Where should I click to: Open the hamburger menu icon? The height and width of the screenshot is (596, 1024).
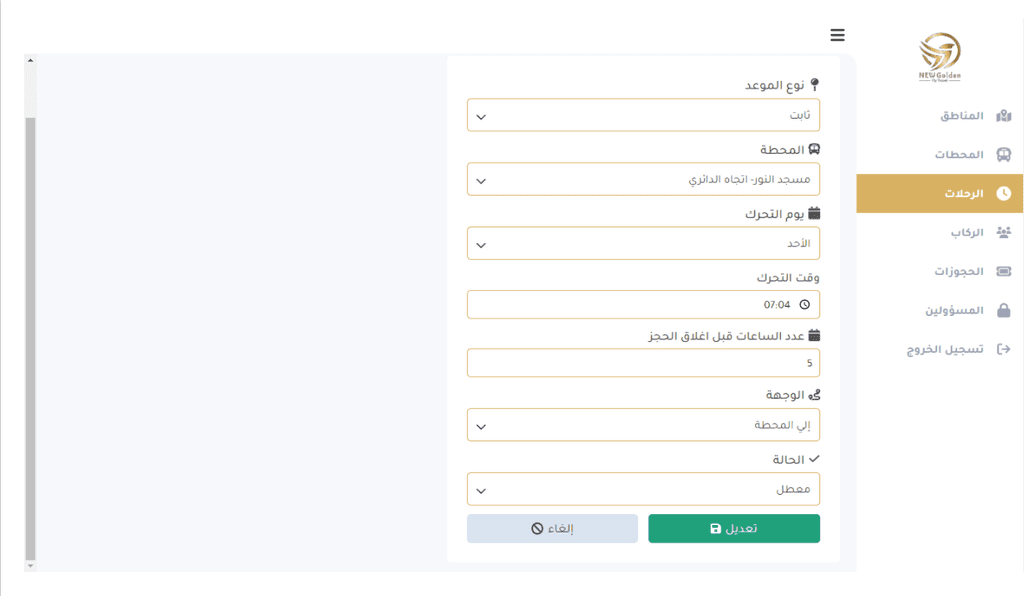pos(837,35)
